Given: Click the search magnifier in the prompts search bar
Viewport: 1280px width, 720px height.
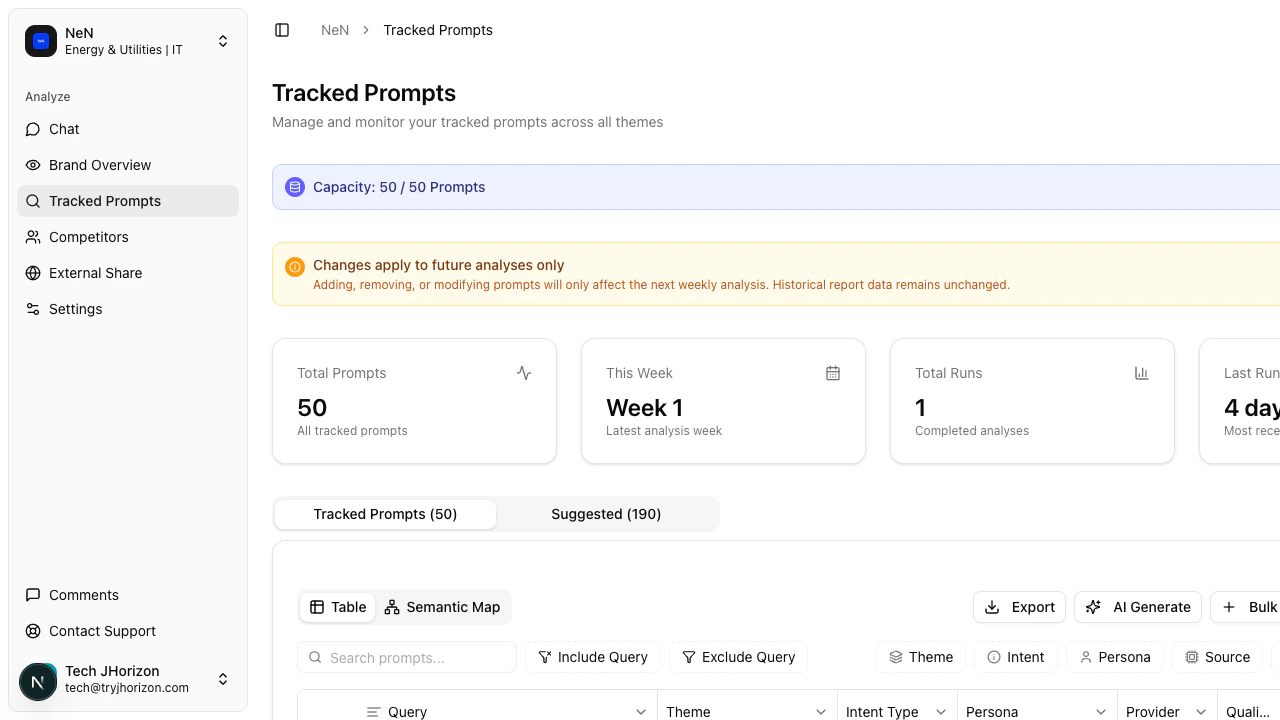Looking at the screenshot, I should pyautogui.click(x=315, y=657).
